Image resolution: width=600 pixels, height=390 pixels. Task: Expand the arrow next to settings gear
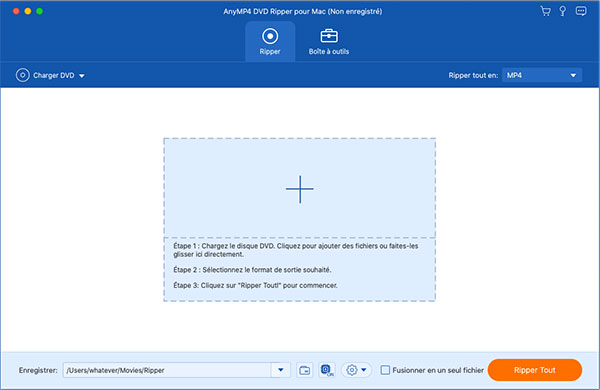click(x=364, y=370)
